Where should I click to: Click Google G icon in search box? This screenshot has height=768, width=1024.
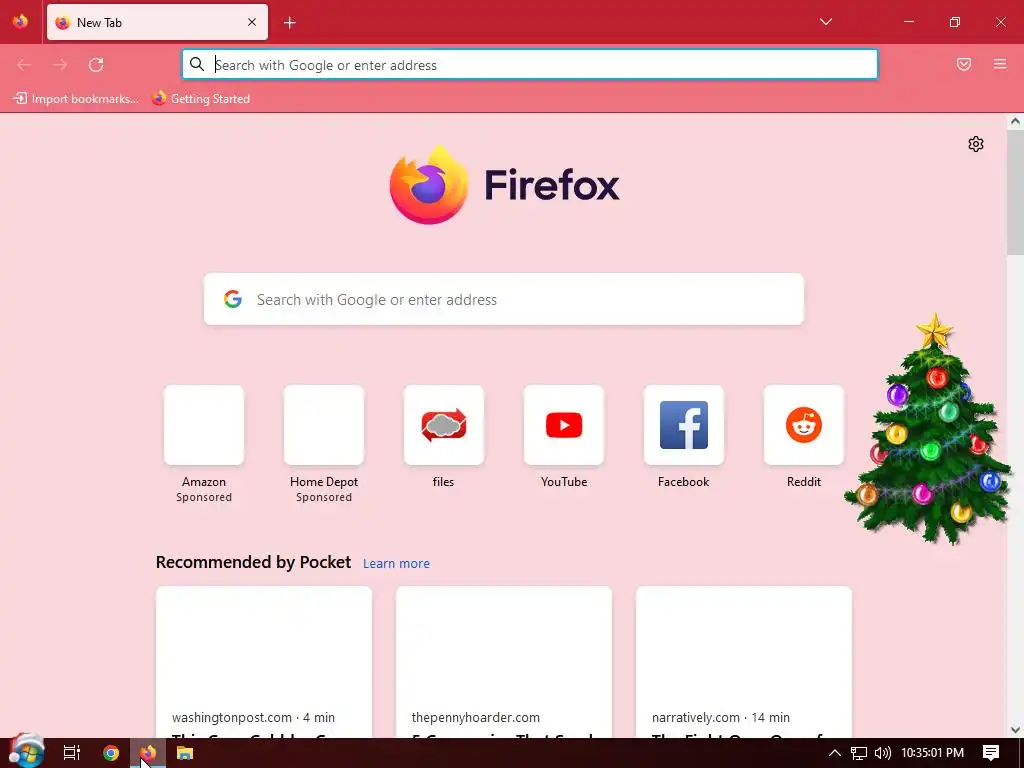click(233, 299)
